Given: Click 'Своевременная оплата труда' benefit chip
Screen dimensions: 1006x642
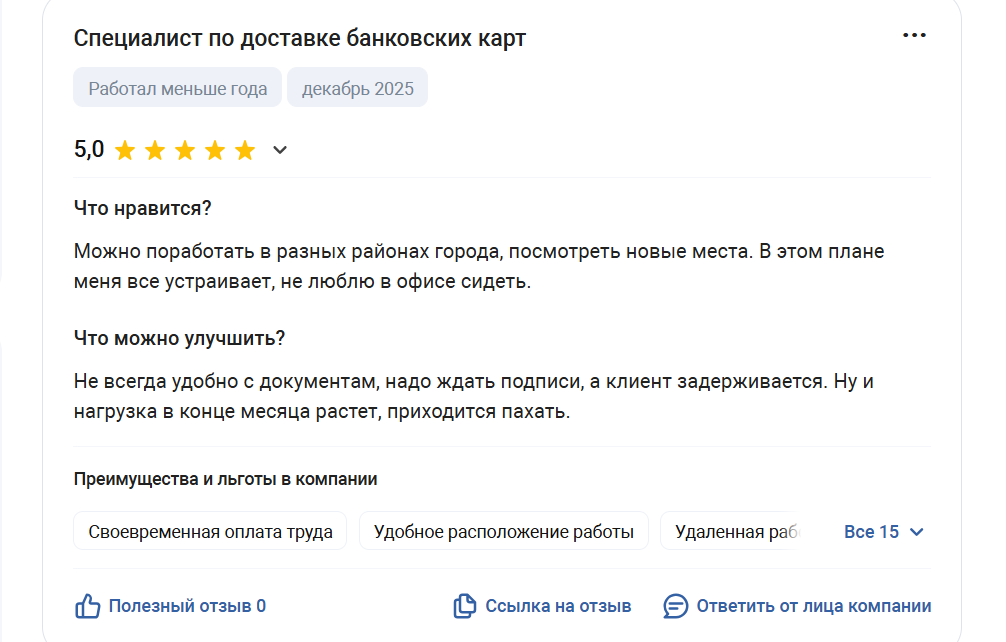Looking at the screenshot, I should coord(210,532).
